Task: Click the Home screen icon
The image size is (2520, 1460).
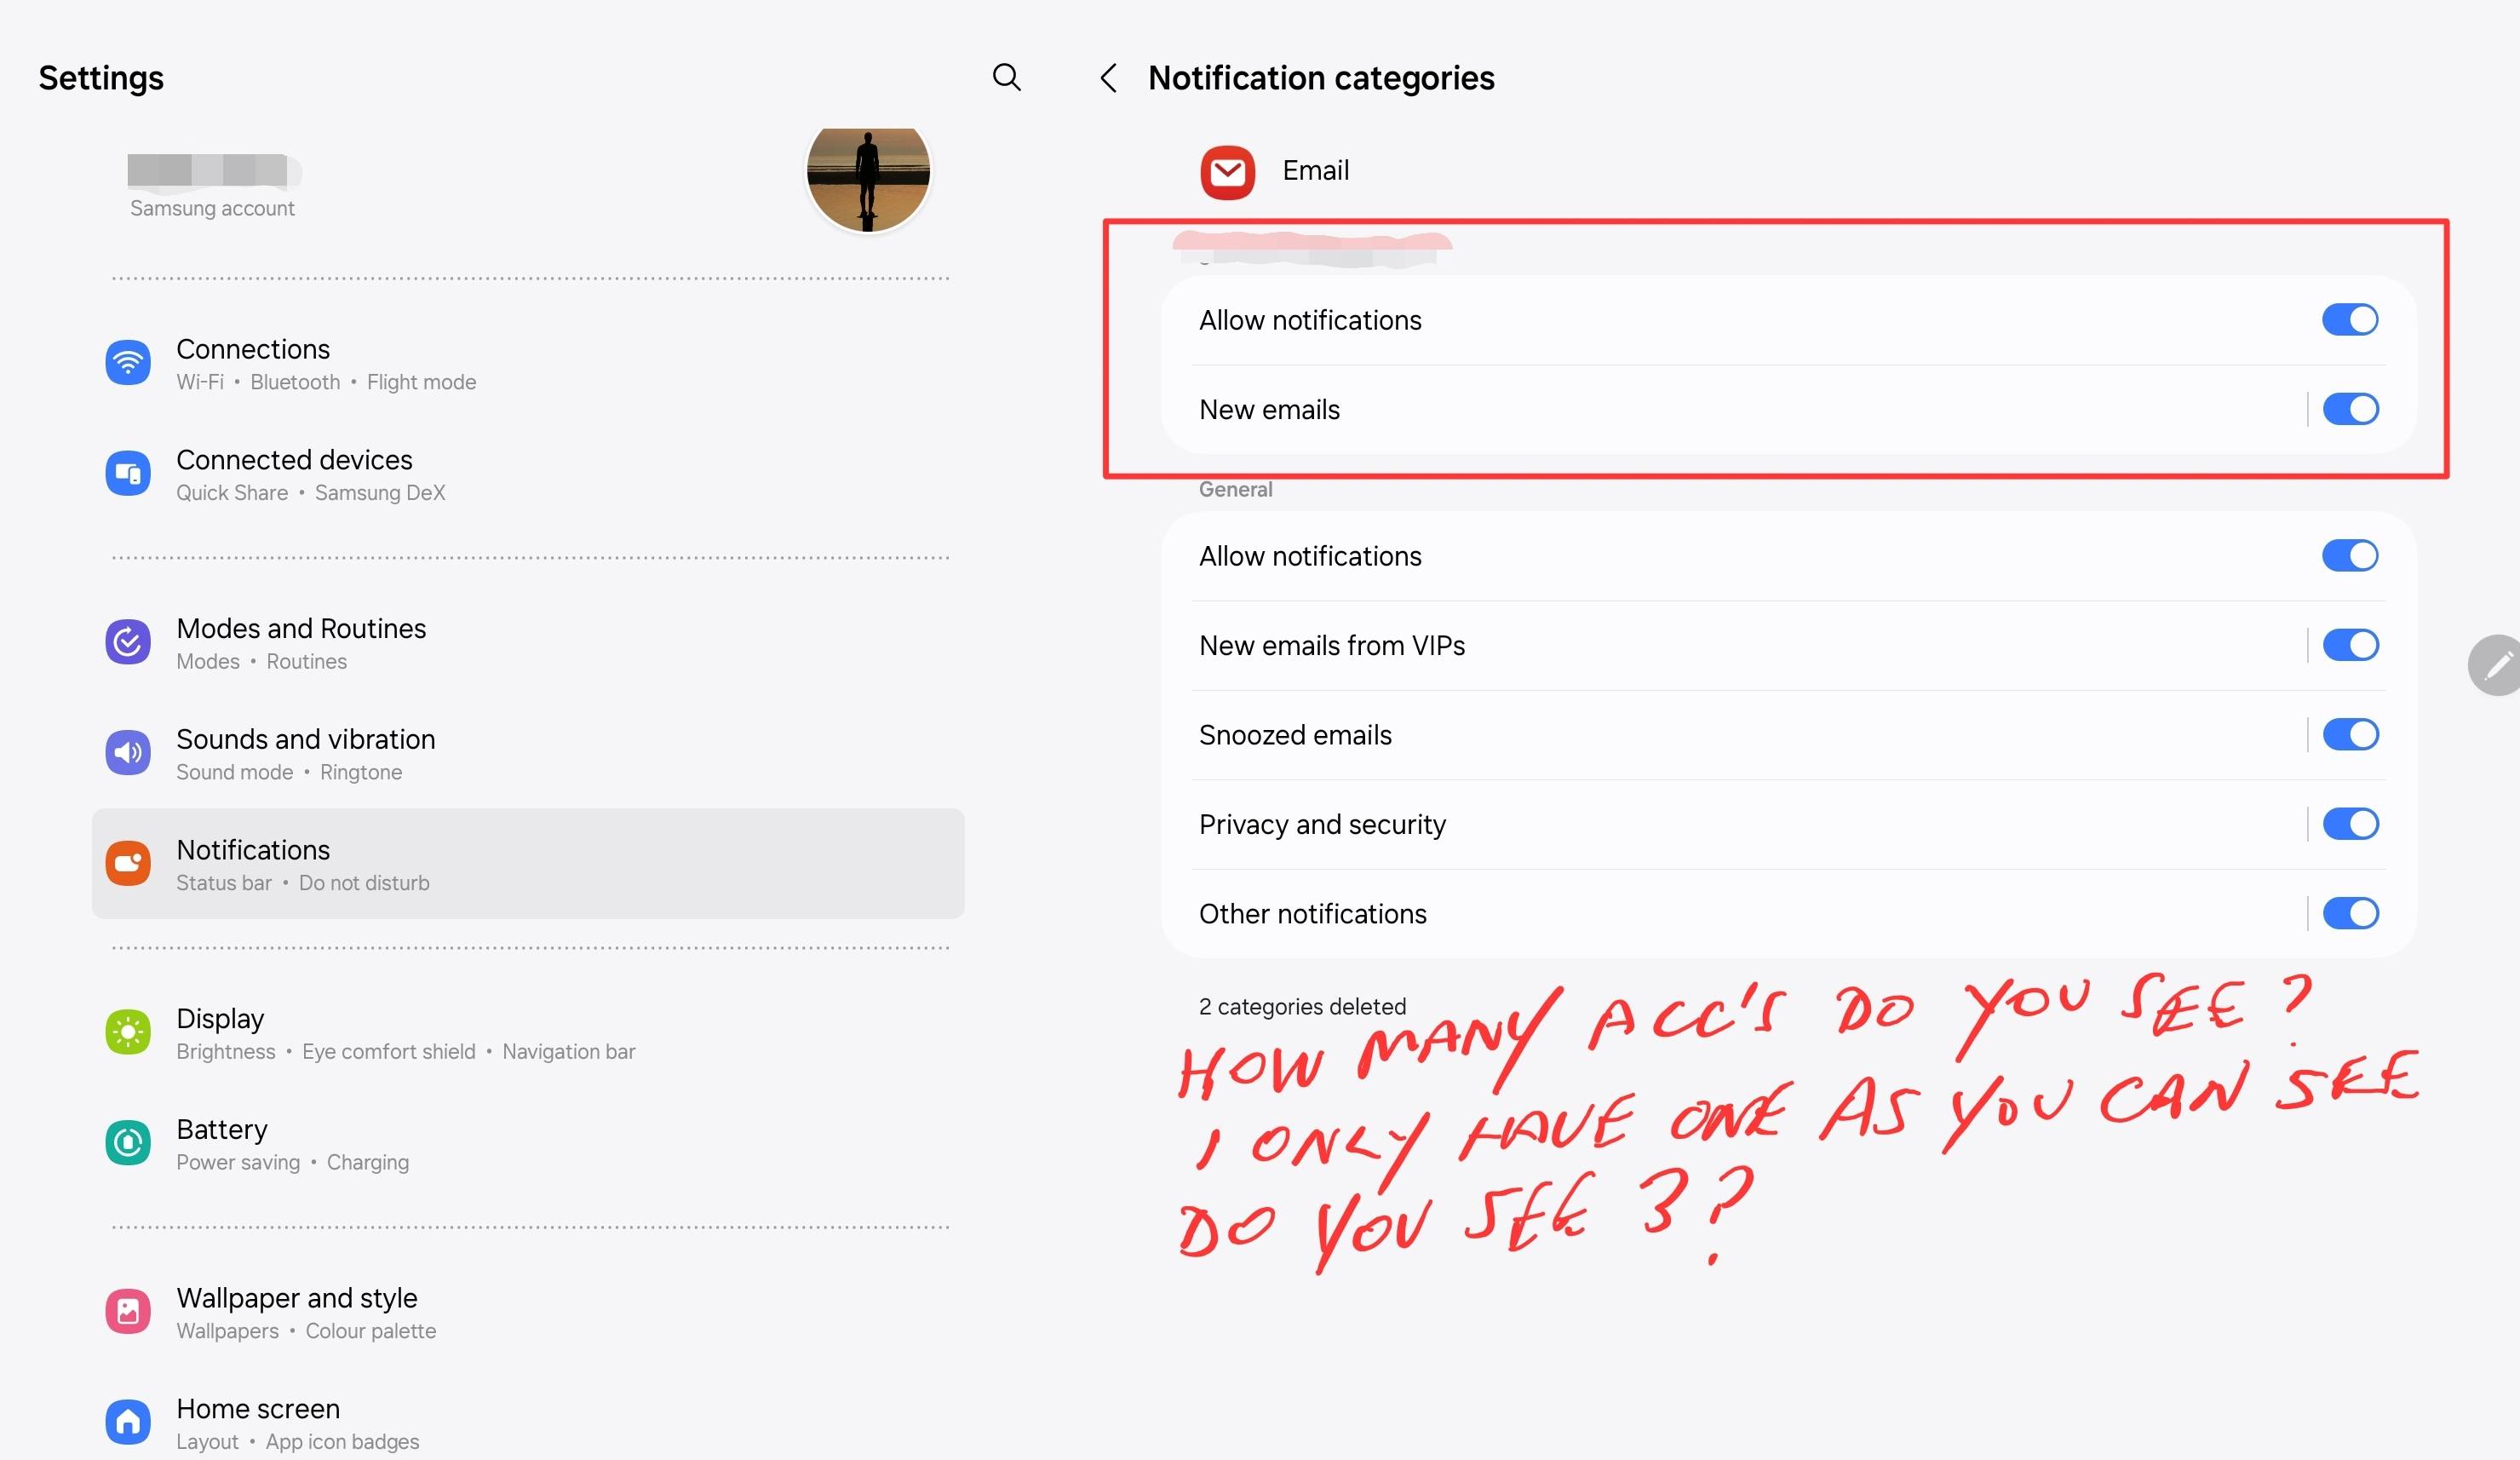Action: click(128, 1421)
